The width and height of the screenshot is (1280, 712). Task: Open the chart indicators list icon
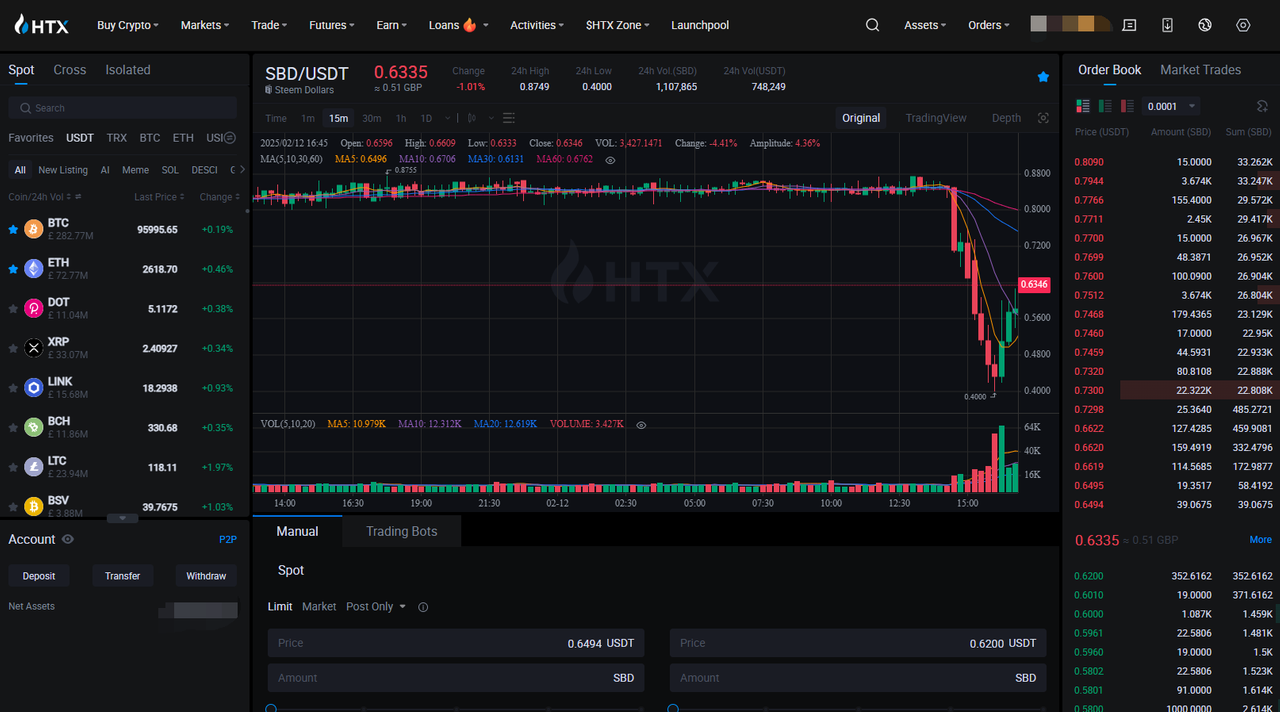pyautogui.click(x=509, y=118)
